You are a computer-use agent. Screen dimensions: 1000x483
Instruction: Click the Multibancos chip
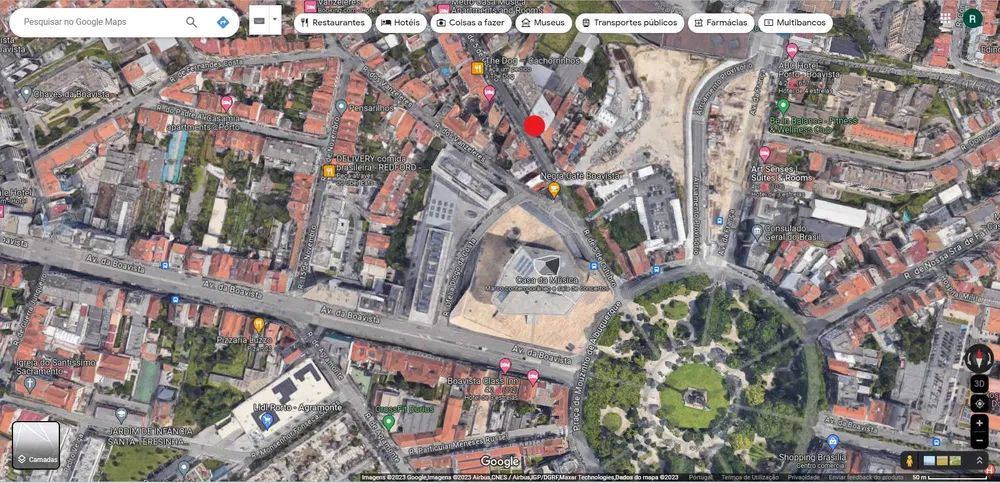pyautogui.click(x=795, y=22)
